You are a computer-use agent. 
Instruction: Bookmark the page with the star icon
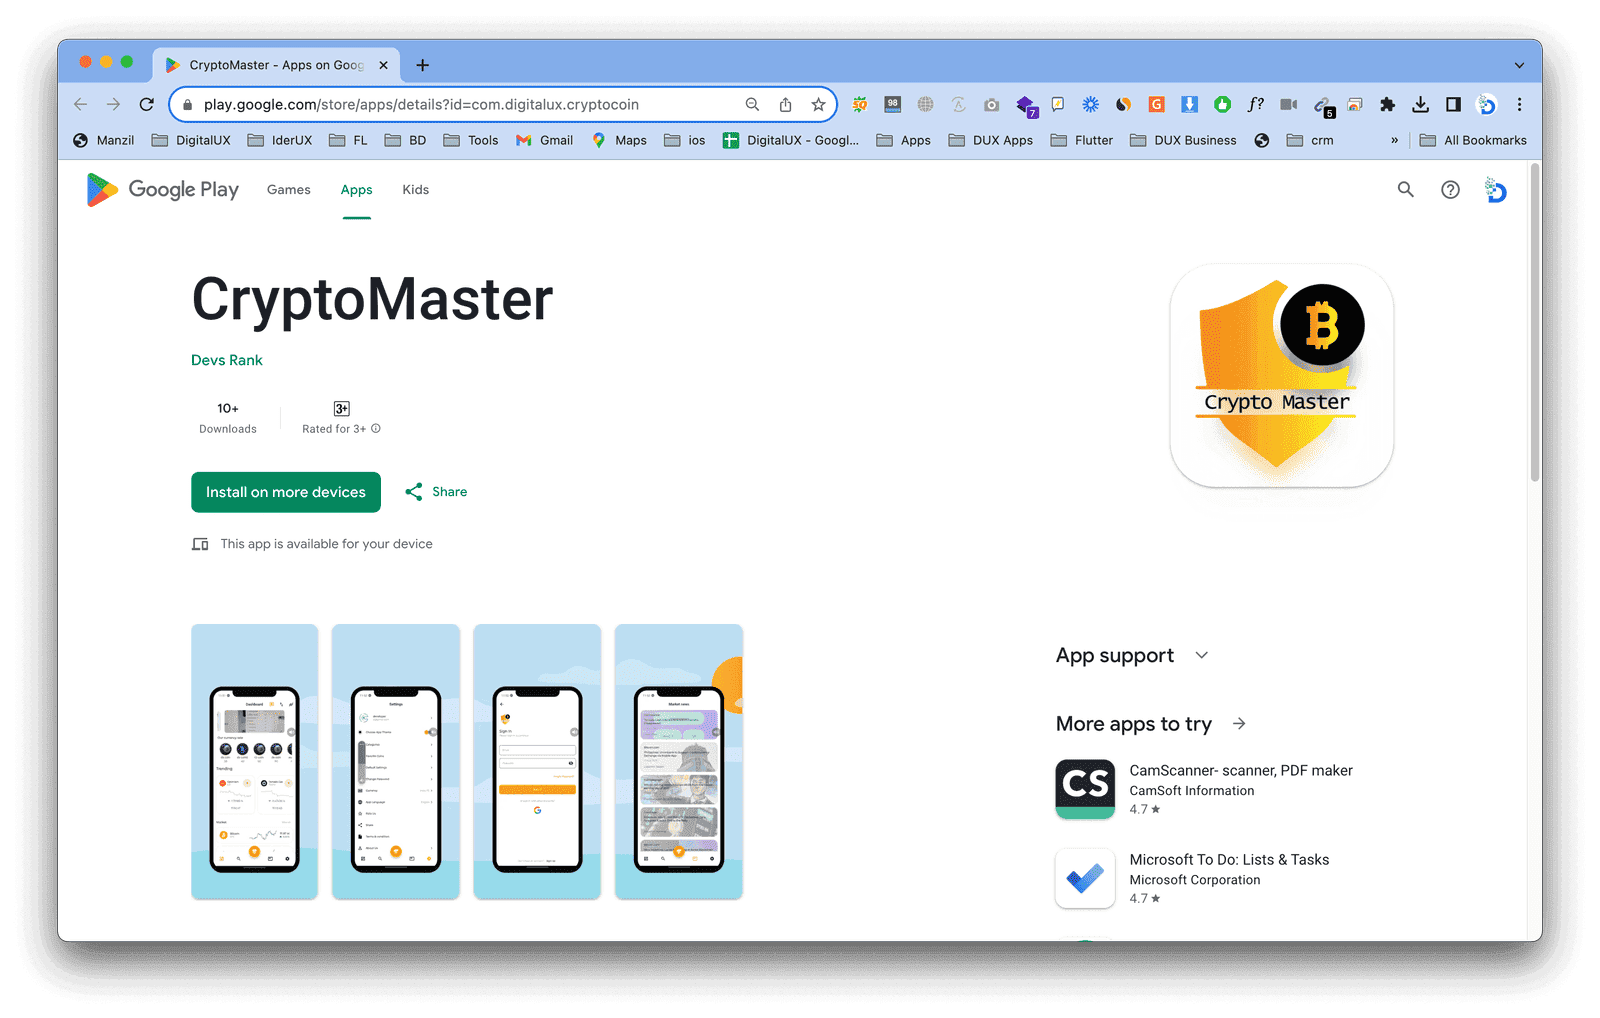(819, 104)
